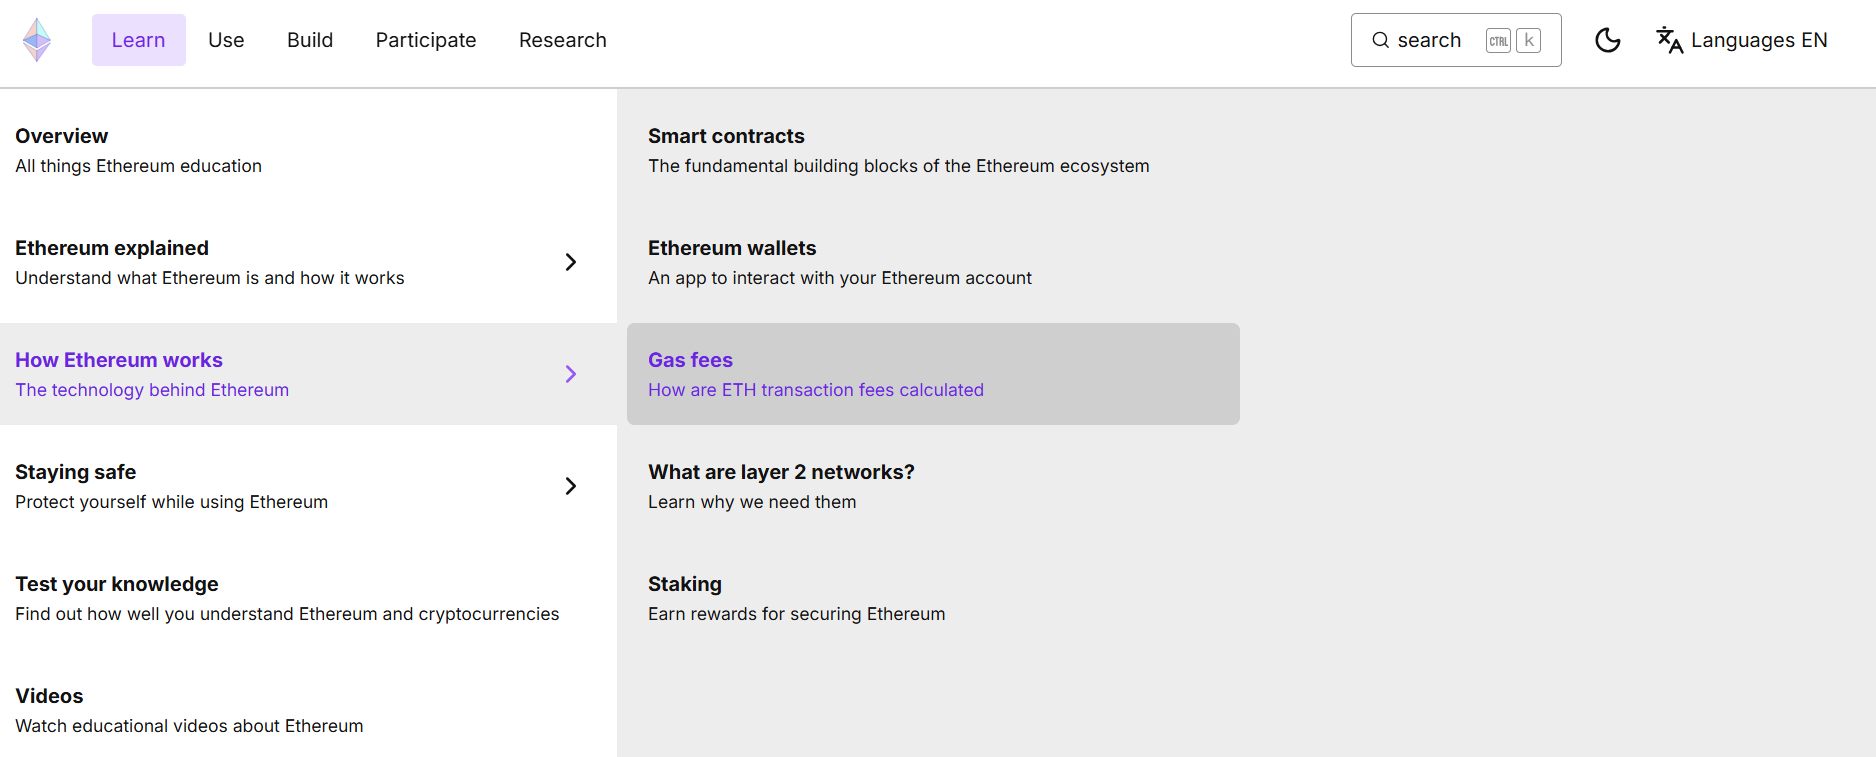The height and width of the screenshot is (757, 1876).
Task: Open the Smart contracts page
Action: [933, 150]
